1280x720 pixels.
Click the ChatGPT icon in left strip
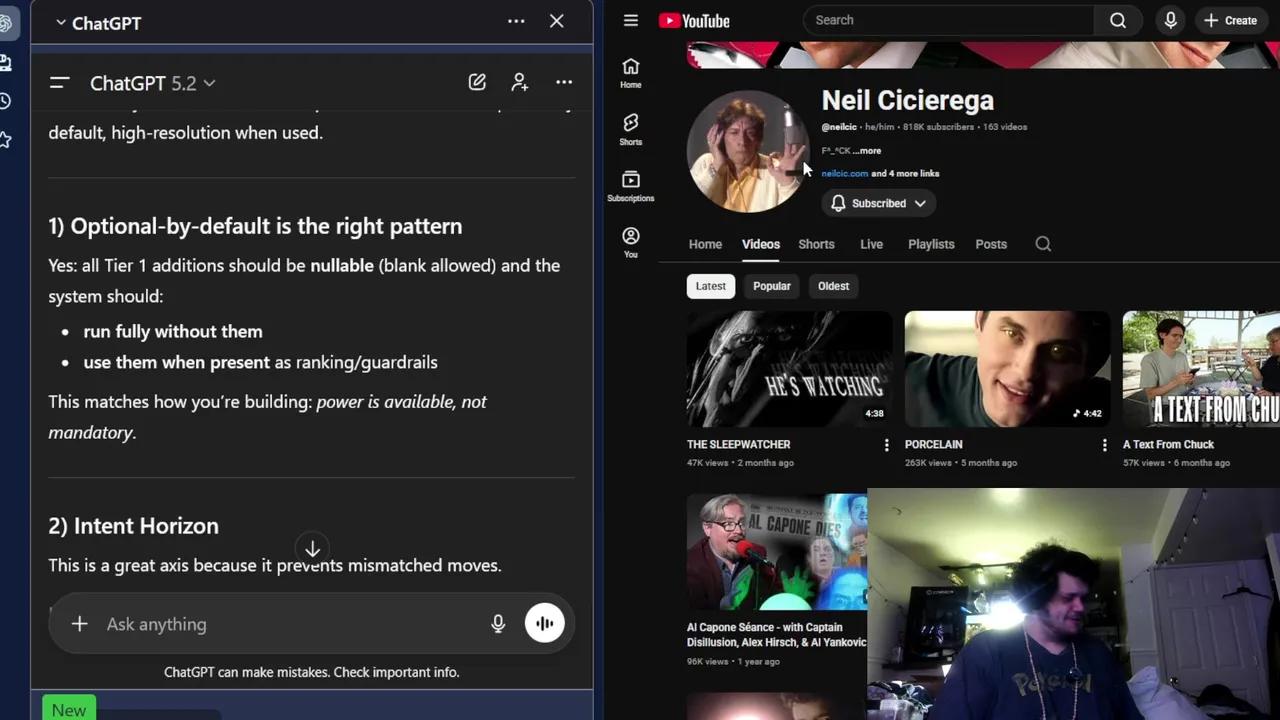click(5, 23)
